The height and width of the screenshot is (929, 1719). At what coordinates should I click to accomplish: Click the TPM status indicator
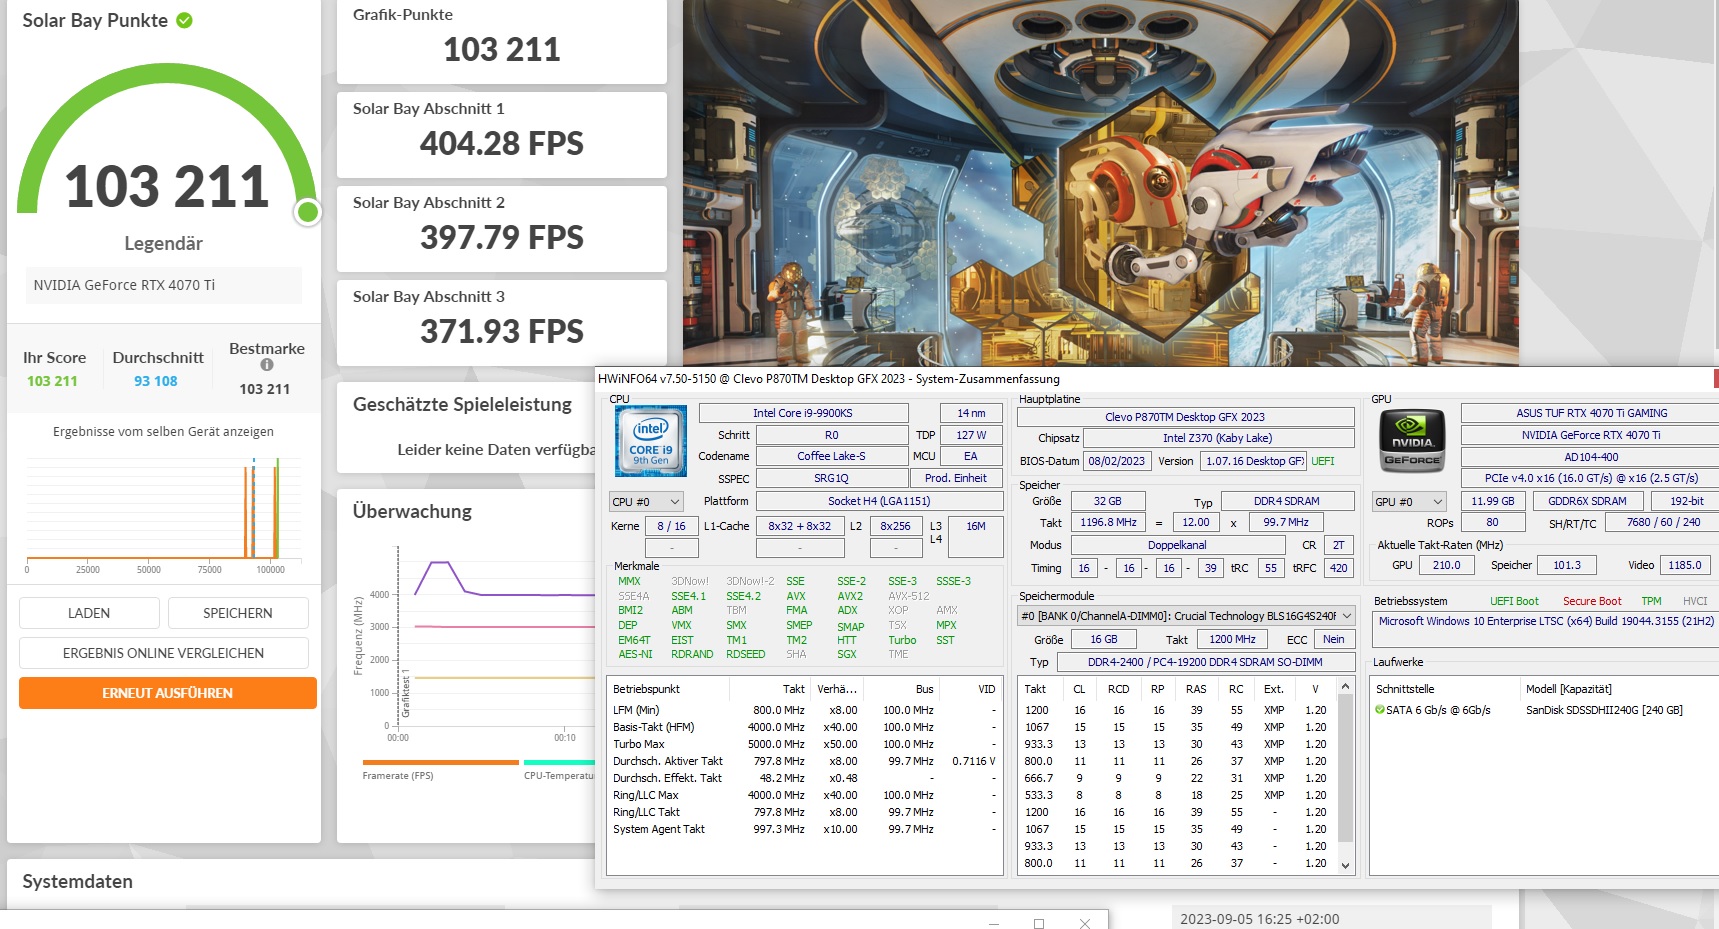(x=1649, y=600)
